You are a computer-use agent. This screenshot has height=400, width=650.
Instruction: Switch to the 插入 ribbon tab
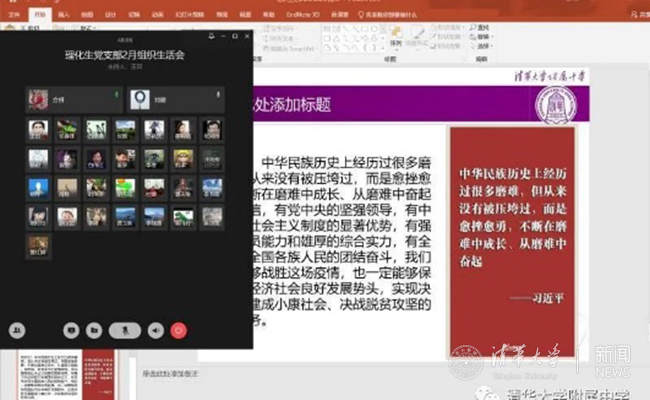(x=64, y=16)
